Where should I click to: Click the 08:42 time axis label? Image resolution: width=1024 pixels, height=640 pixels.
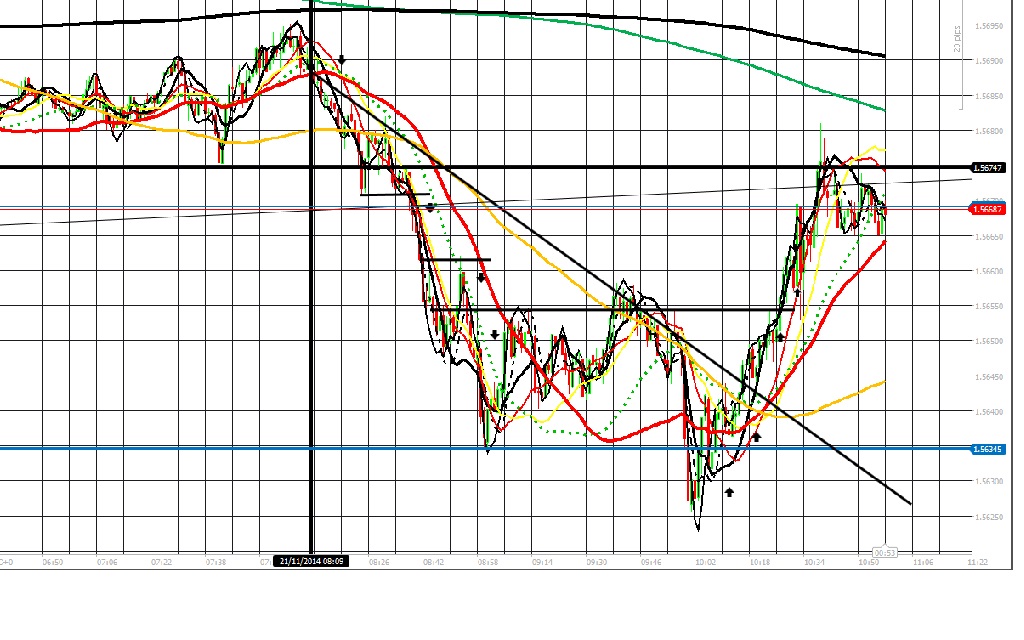(x=433, y=562)
